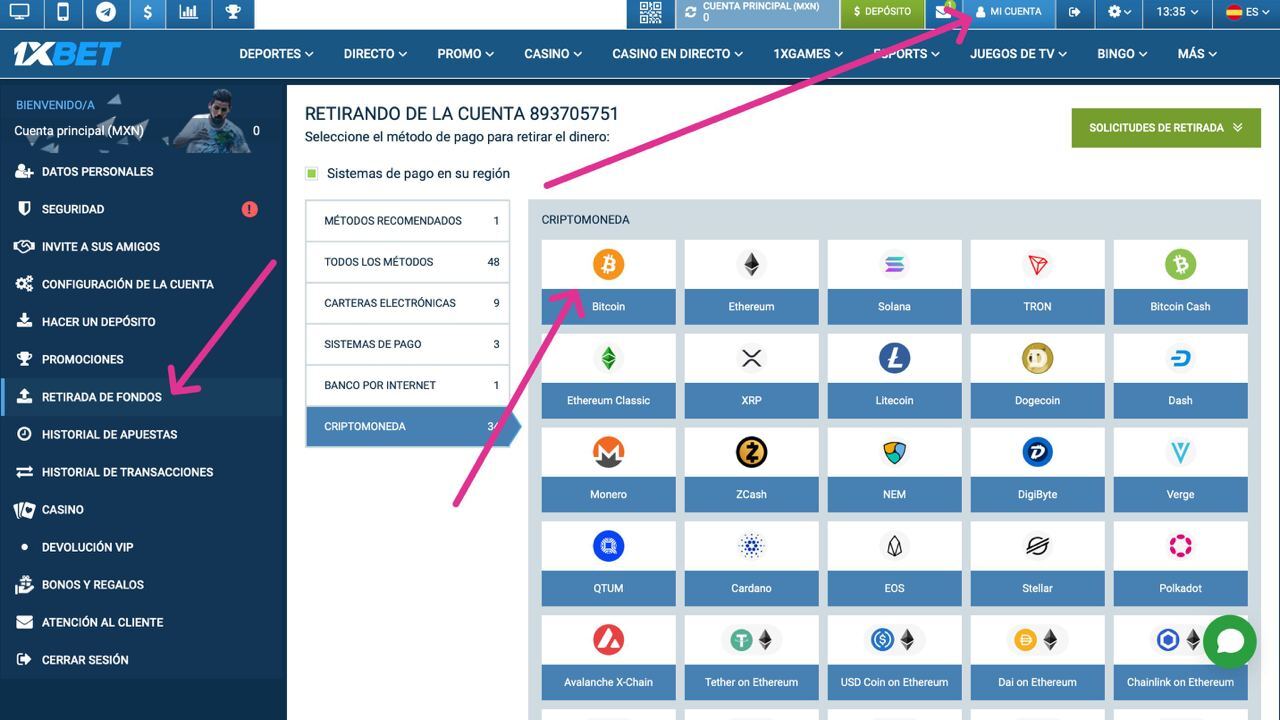Select the TRON payment method

(x=1037, y=282)
